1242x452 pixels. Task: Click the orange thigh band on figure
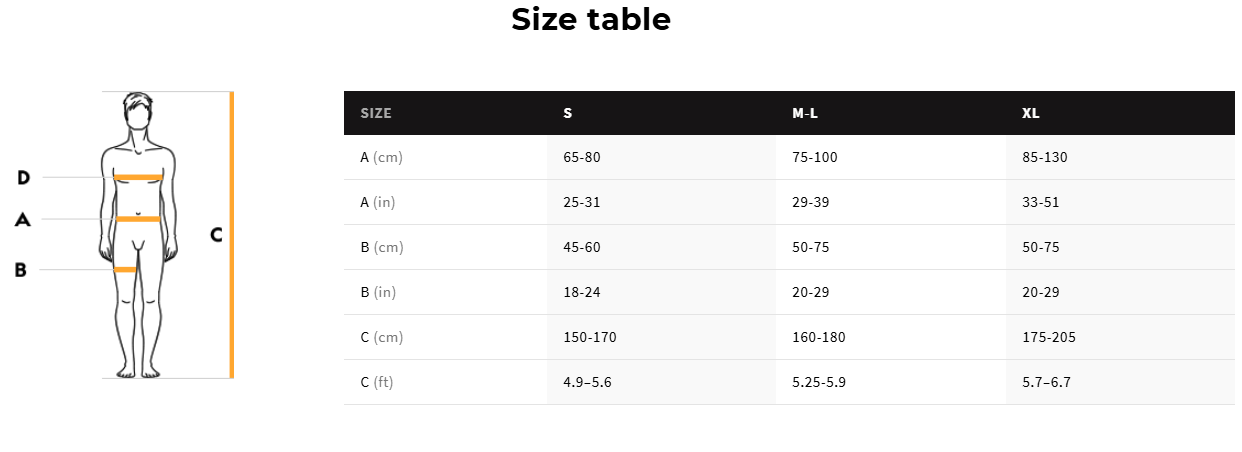(125, 269)
